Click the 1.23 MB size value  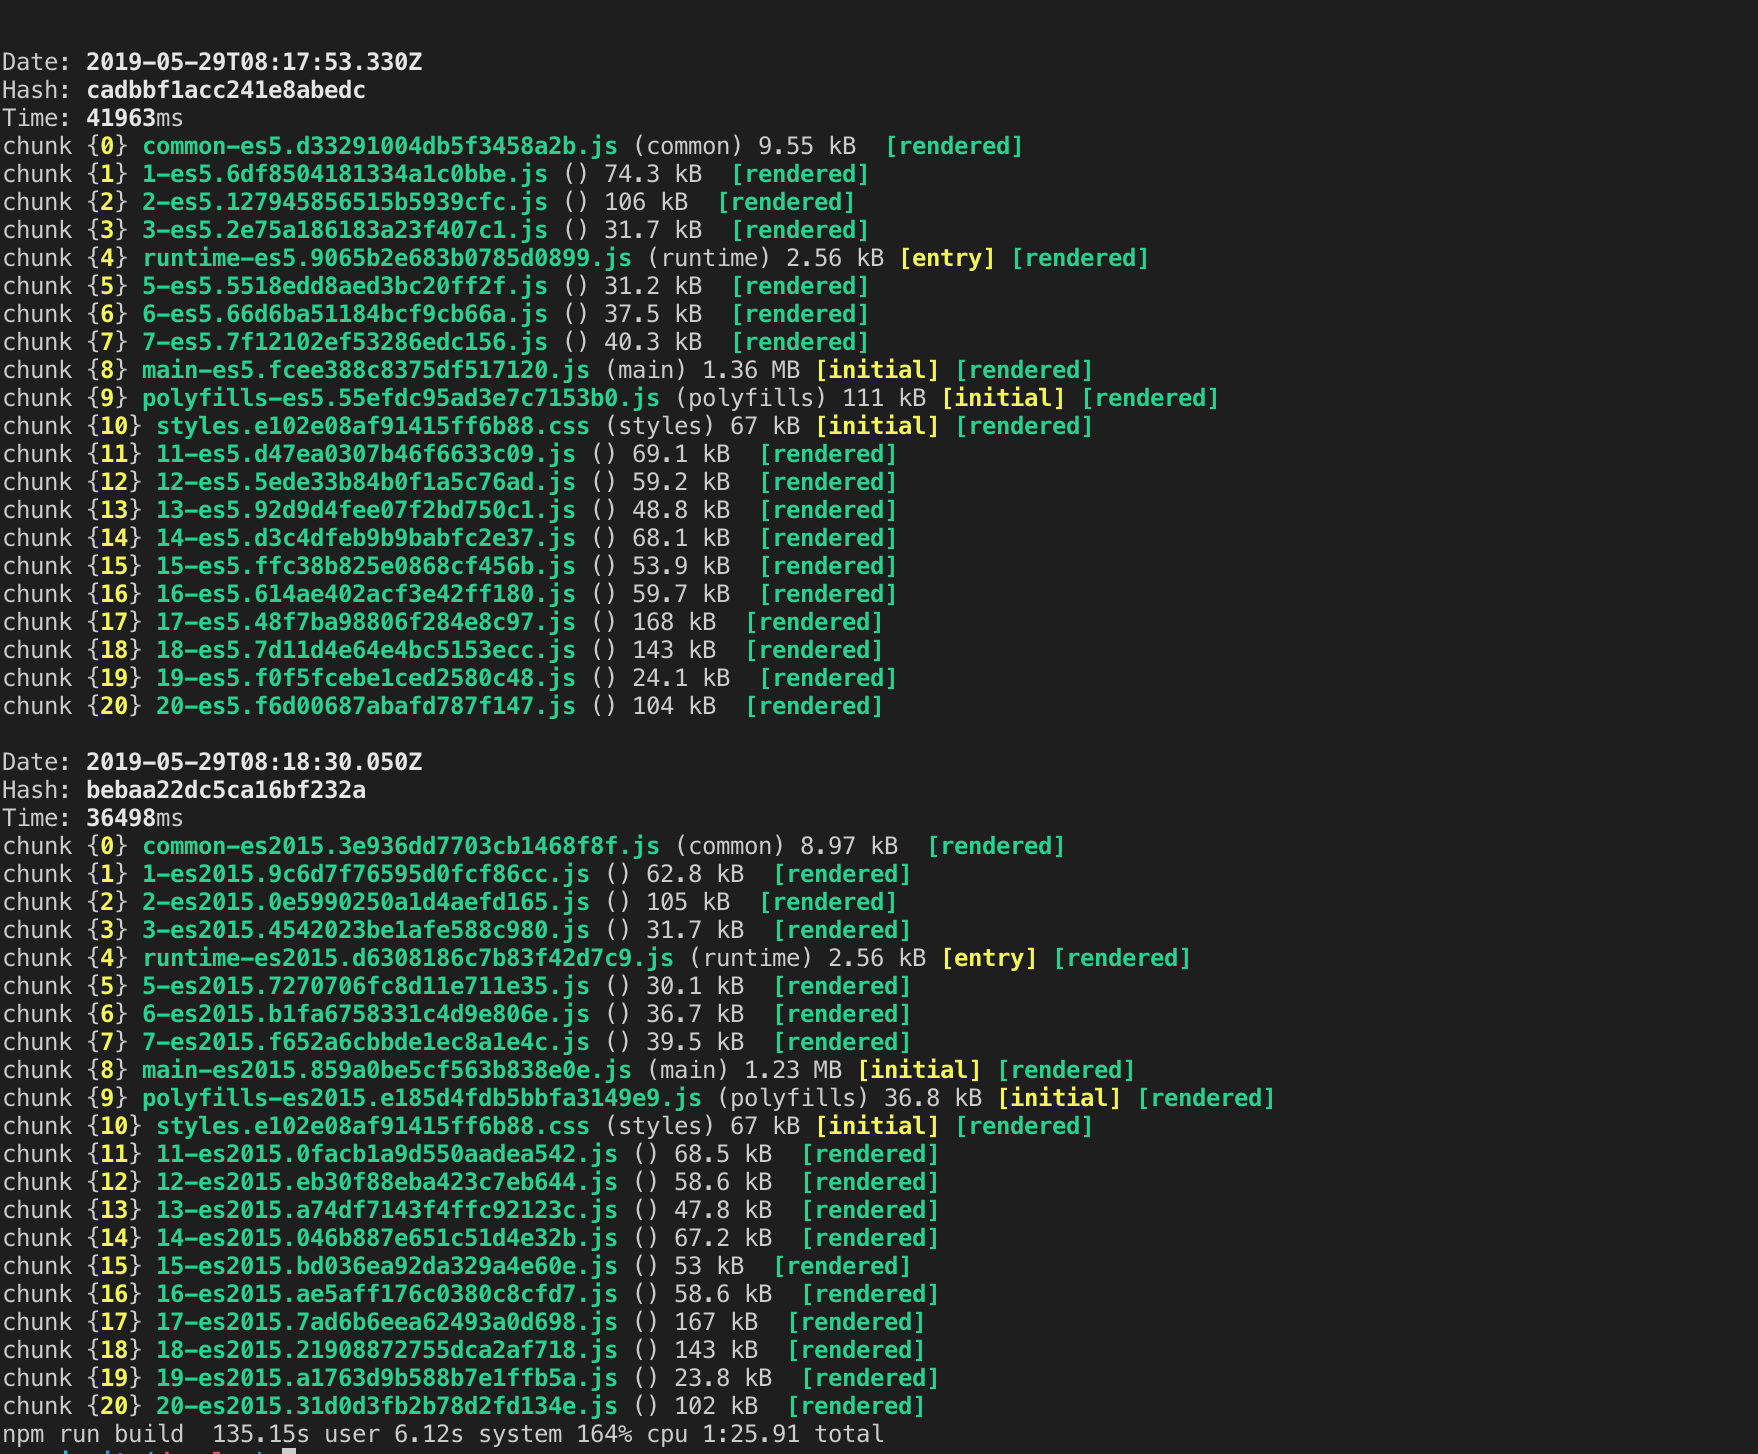(x=793, y=1070)
